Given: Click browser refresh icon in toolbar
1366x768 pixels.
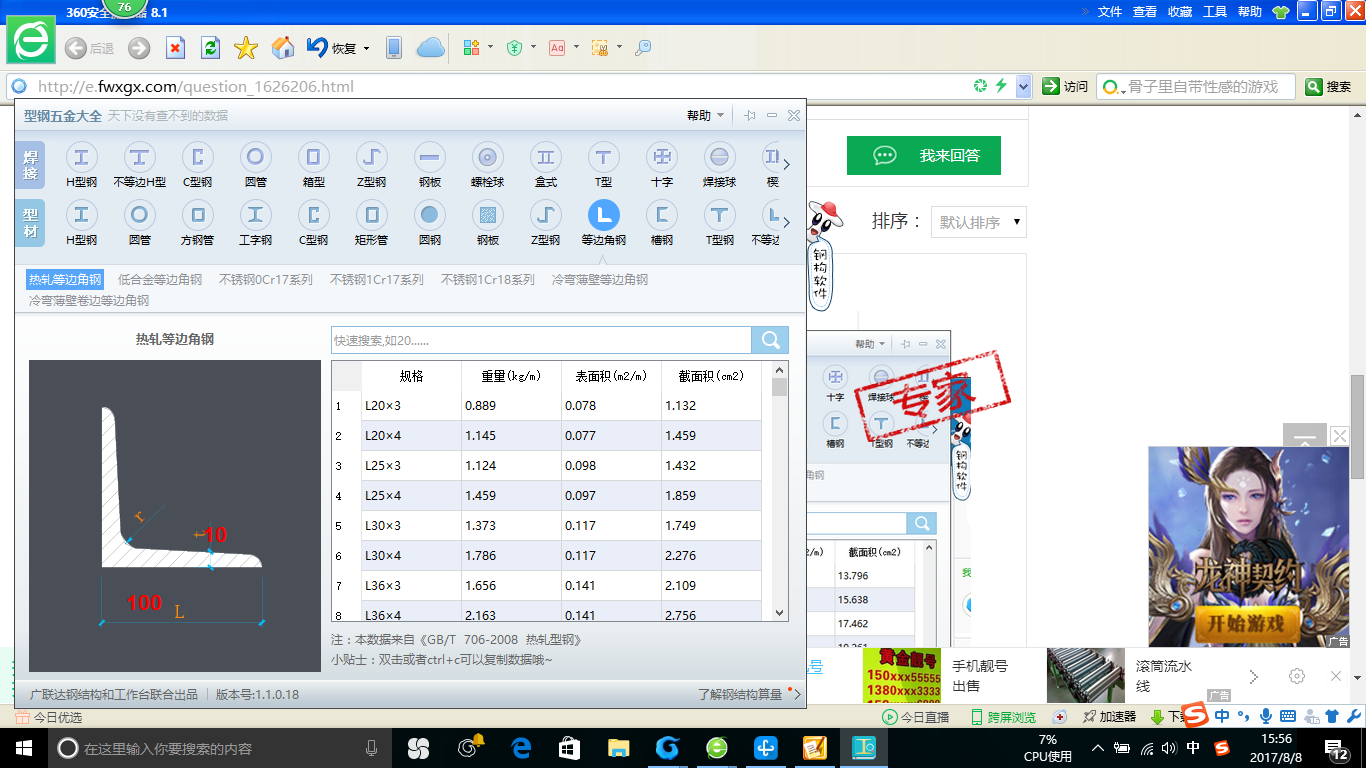Looking at the screenshot, I should point(210,47).
